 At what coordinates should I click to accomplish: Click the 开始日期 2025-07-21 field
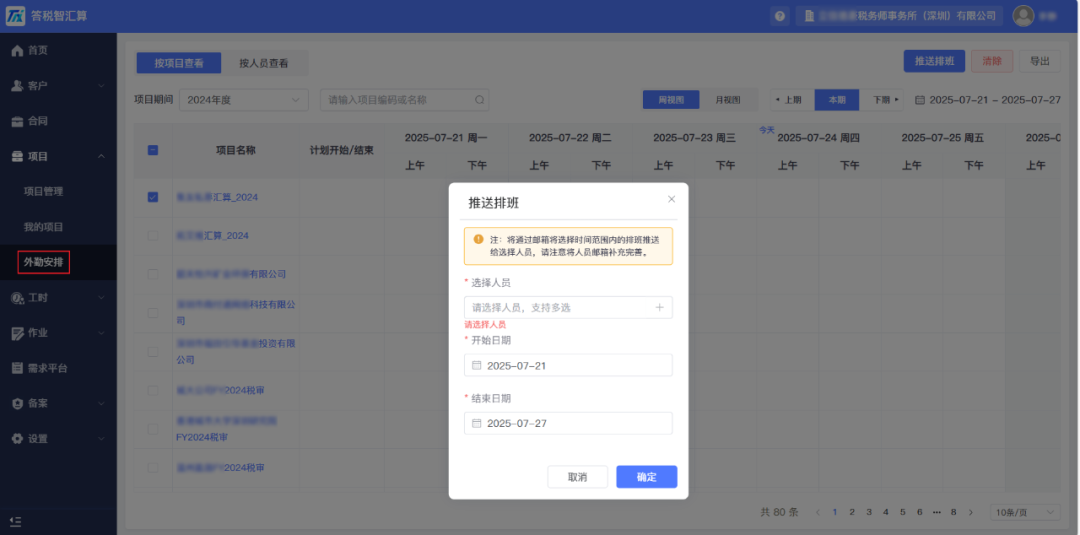pyautogui.click(x=568, y=366)
